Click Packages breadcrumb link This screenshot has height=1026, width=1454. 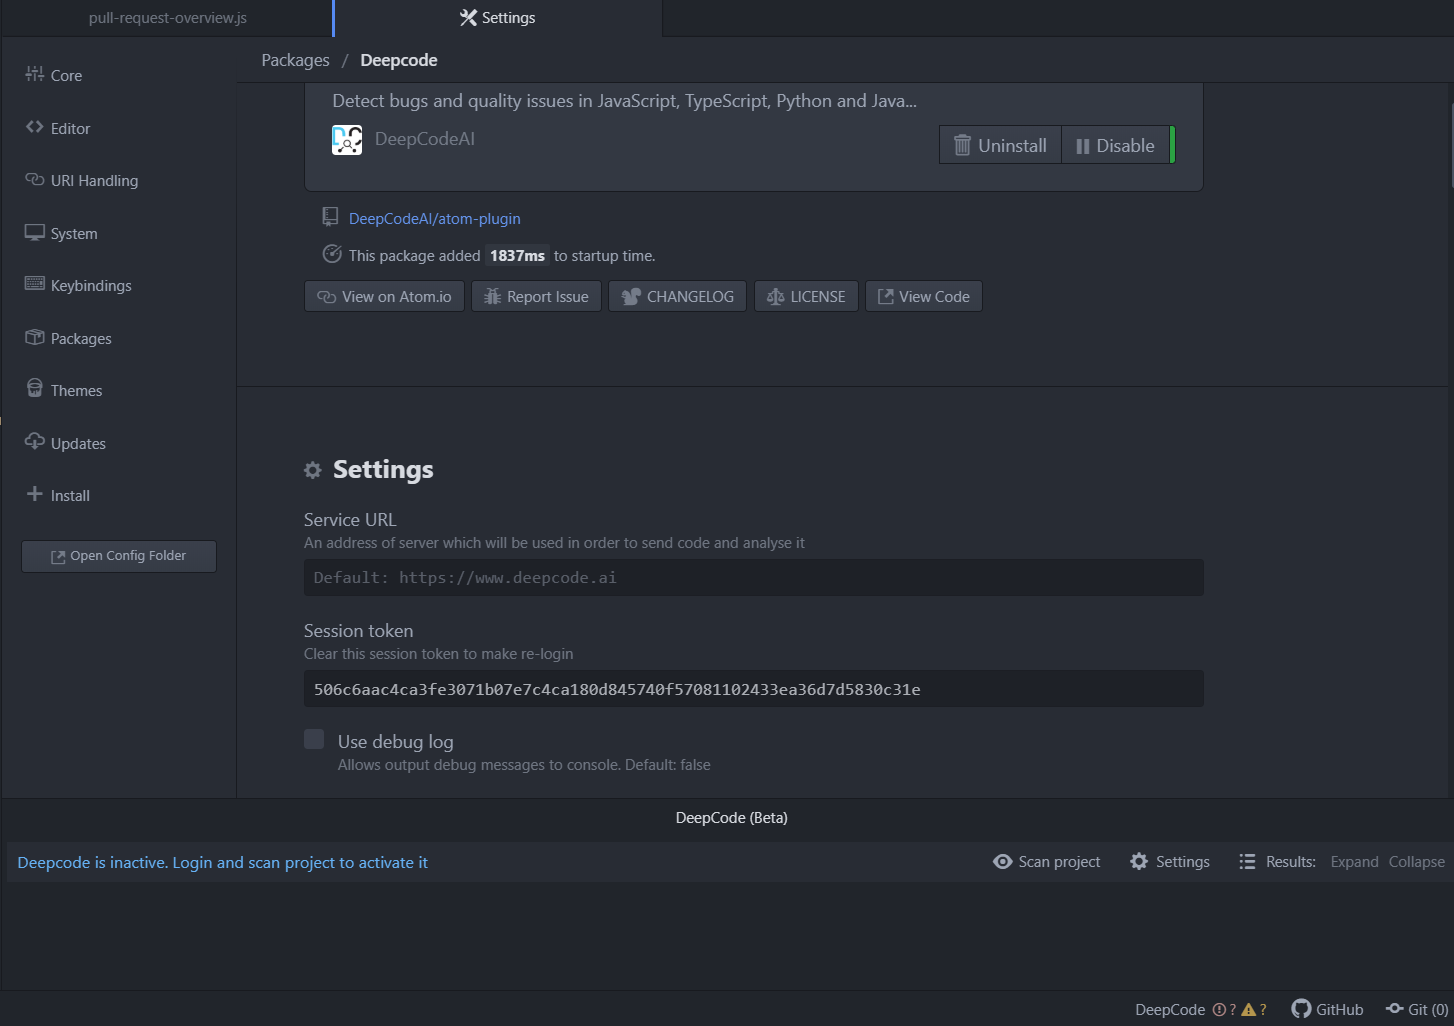(295, 60)
